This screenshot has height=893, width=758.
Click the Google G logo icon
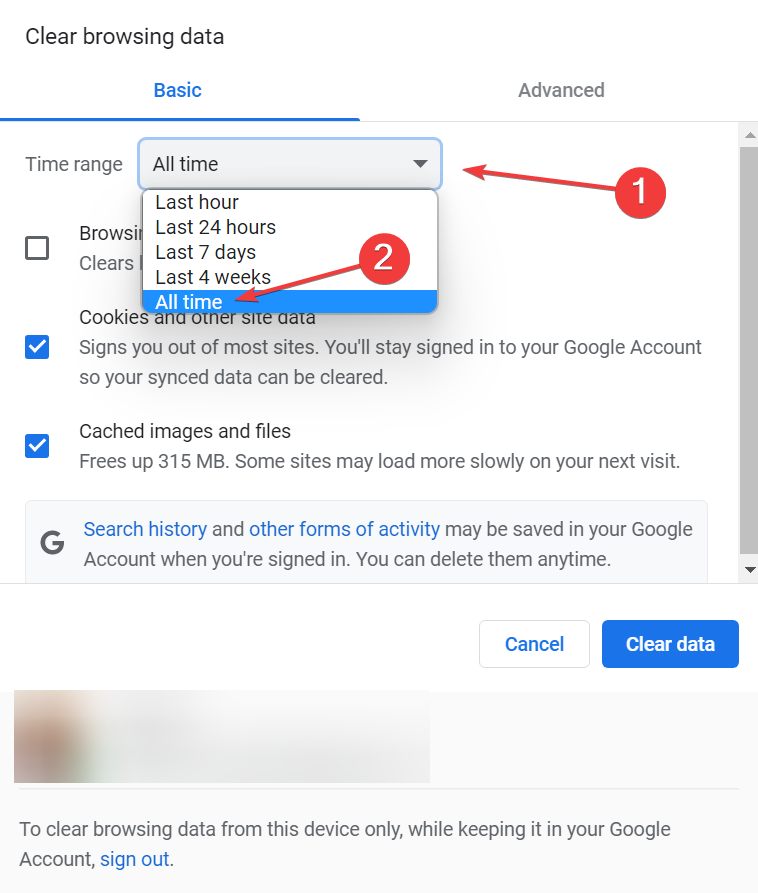tap(52, 543)
